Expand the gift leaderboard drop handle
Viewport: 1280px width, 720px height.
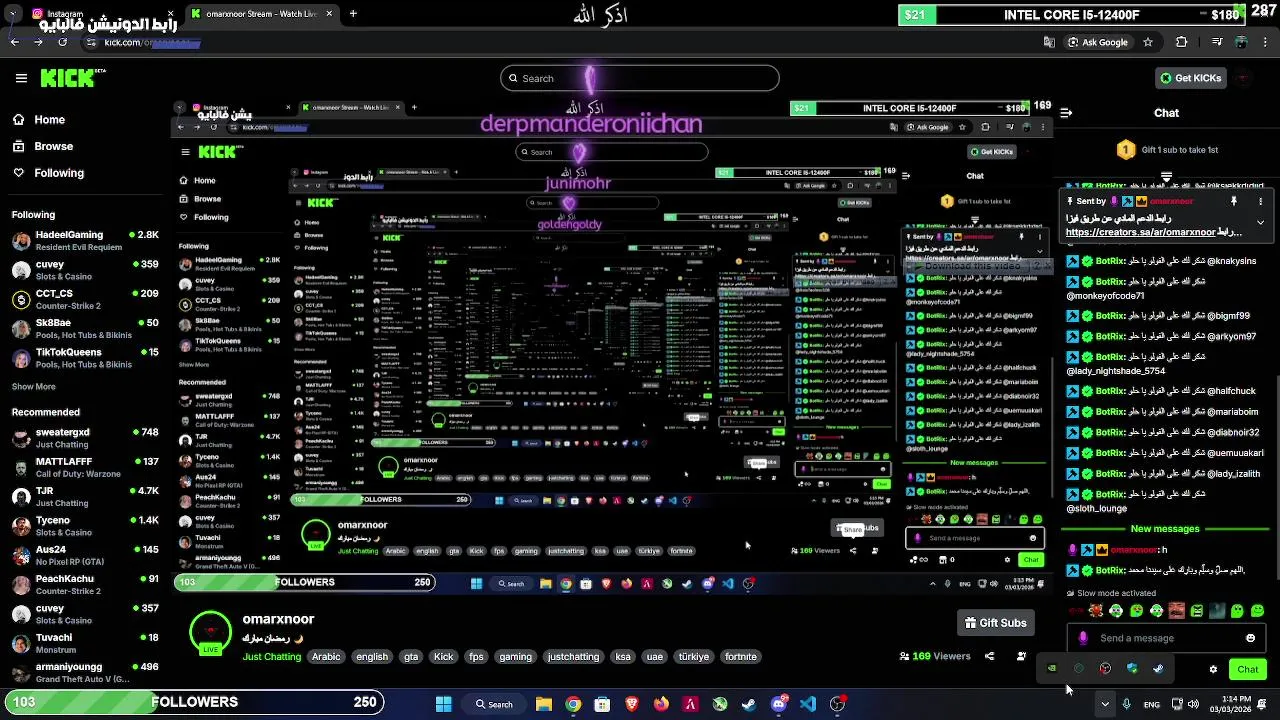pos(1166,176)
